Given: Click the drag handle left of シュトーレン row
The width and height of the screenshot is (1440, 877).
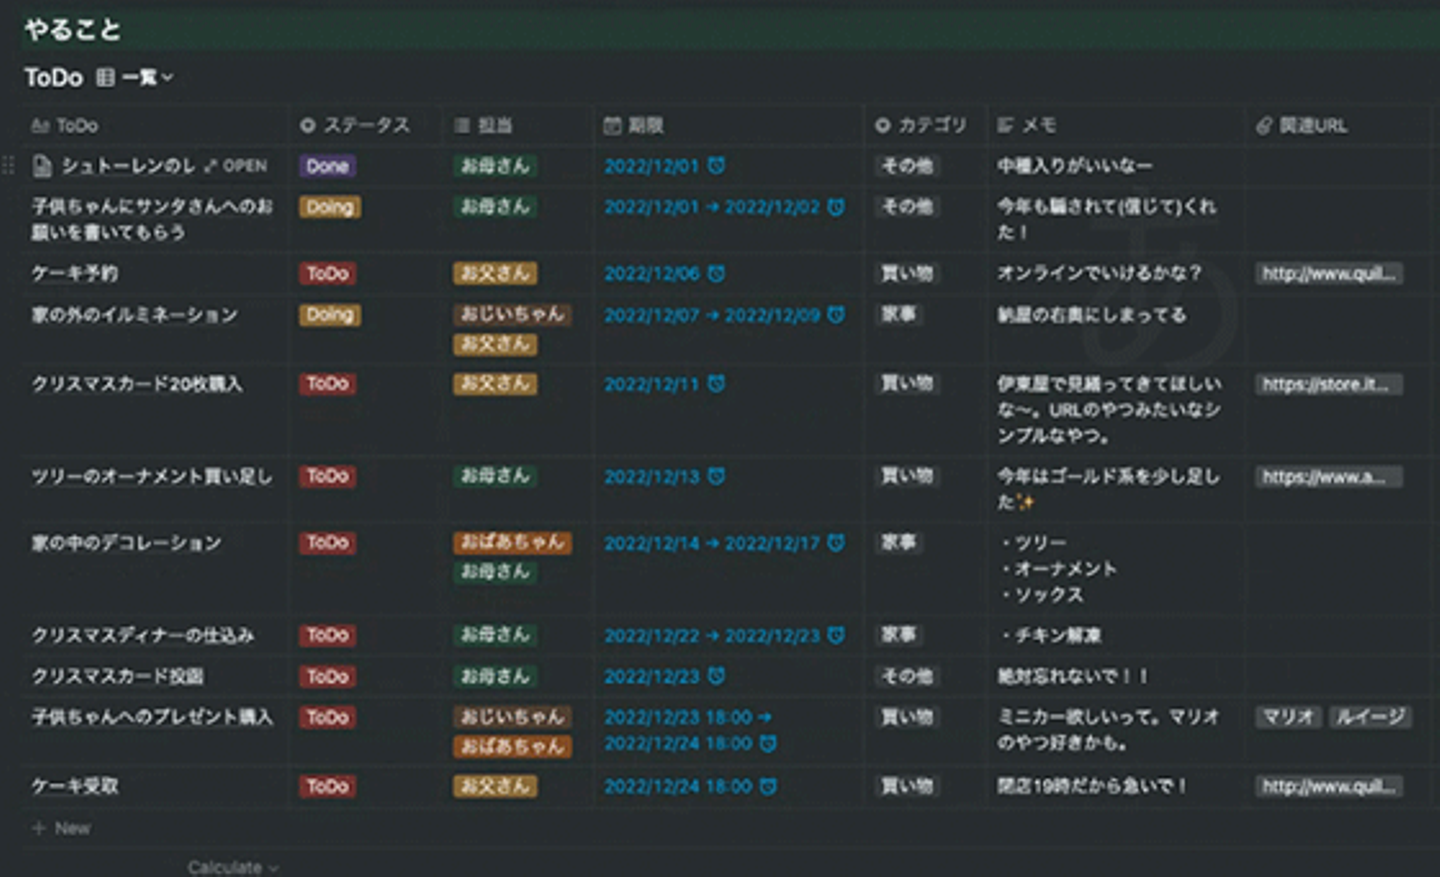Looking at the screenshot, I should click(x=9, y=166).
